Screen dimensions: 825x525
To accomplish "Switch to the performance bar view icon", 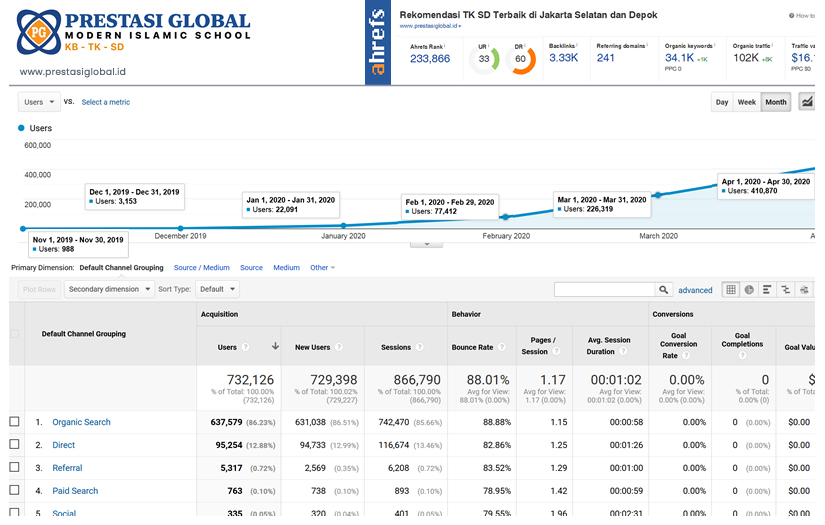I will coord(767,289).
